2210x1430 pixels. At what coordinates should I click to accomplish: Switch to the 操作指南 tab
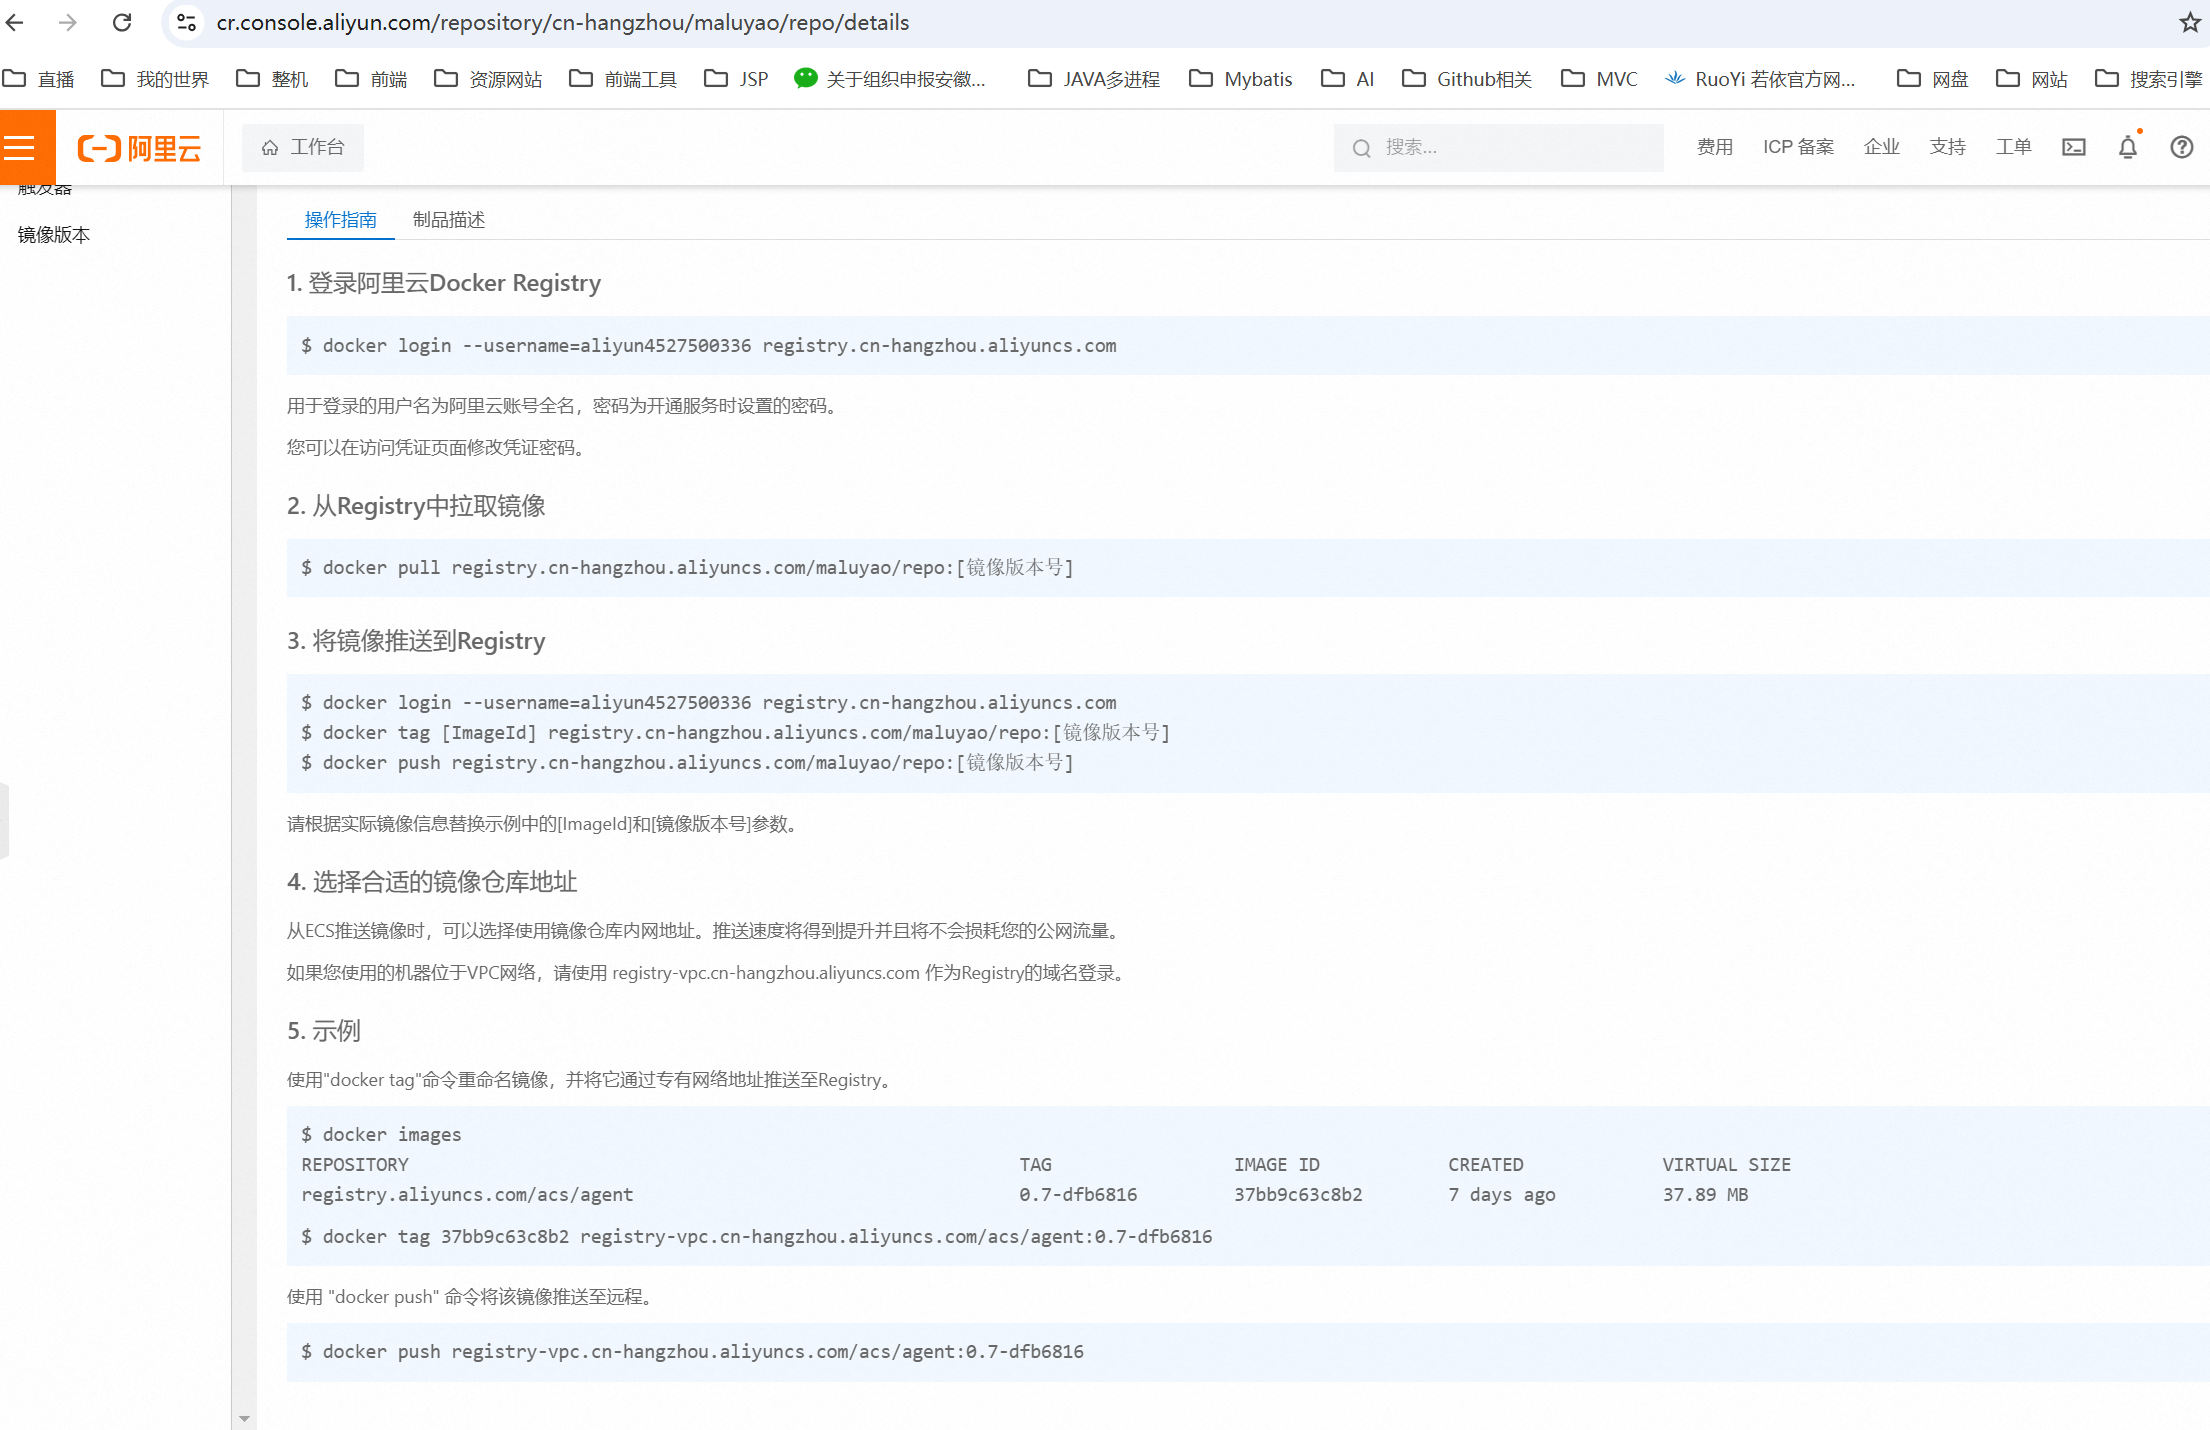341,220
